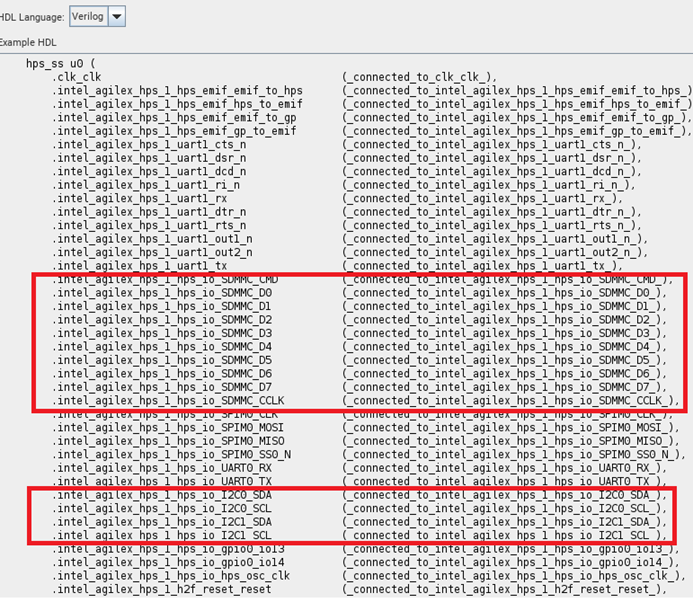
Task: Click the hps_io_UART0_RX port name
Action: 162,467
